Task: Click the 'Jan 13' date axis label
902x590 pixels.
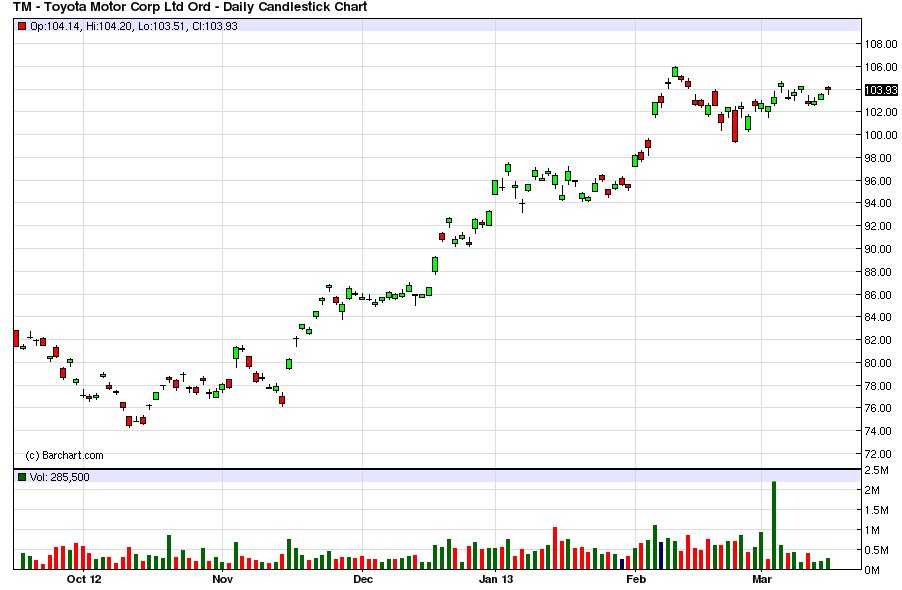Action: click(495, 579)
